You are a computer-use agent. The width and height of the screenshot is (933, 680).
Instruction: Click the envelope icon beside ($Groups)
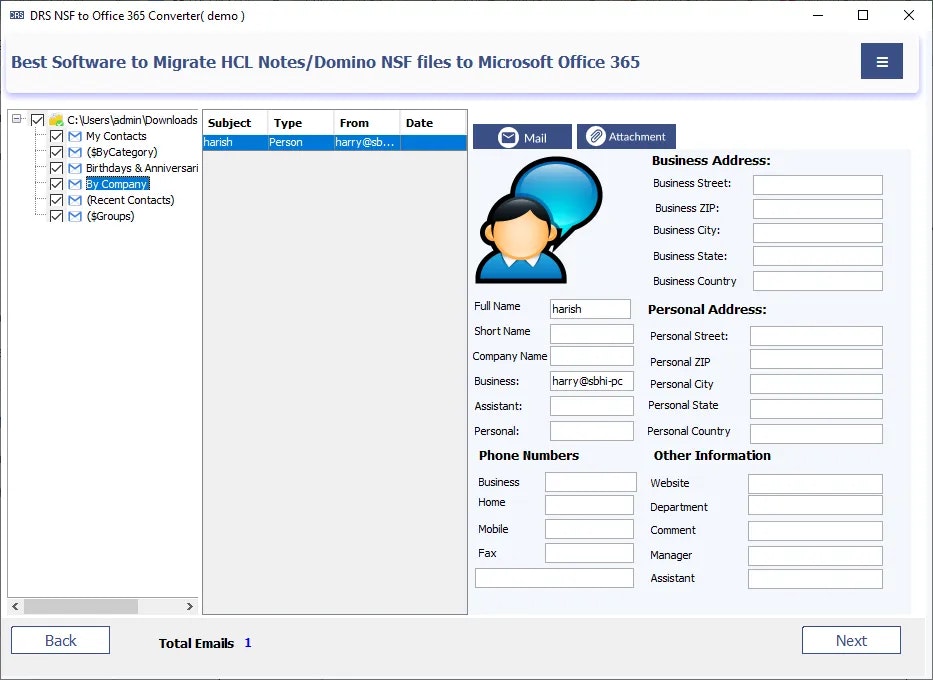tap(74, 215)
